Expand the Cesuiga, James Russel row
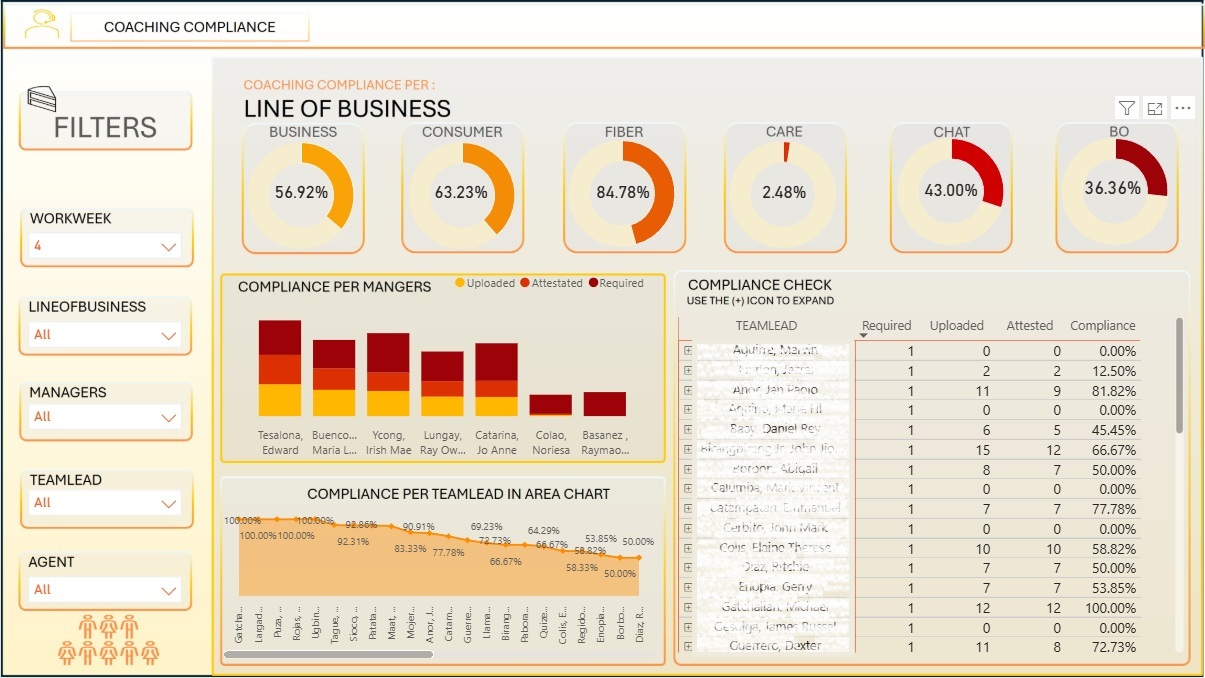The height and width of the screenshot is (678, 1205). (x=688, y=627)
